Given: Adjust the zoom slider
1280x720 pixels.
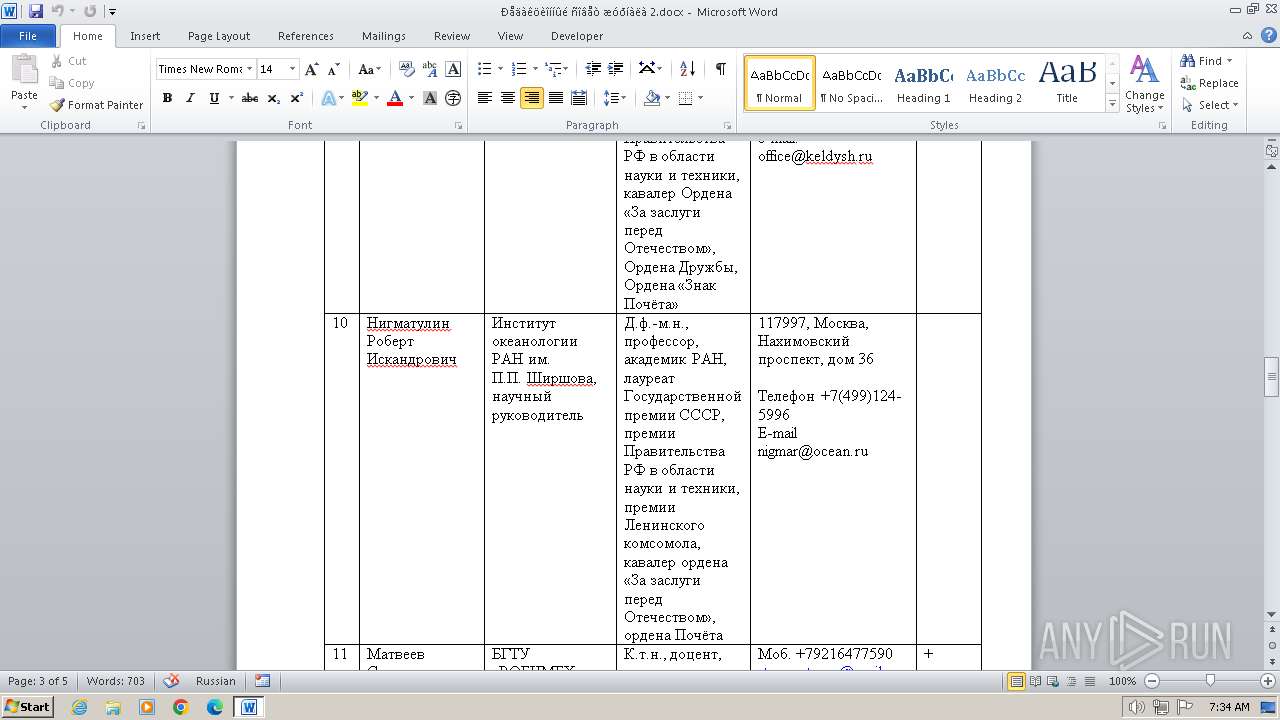Looking at the screenshot, I should 1210,681.
